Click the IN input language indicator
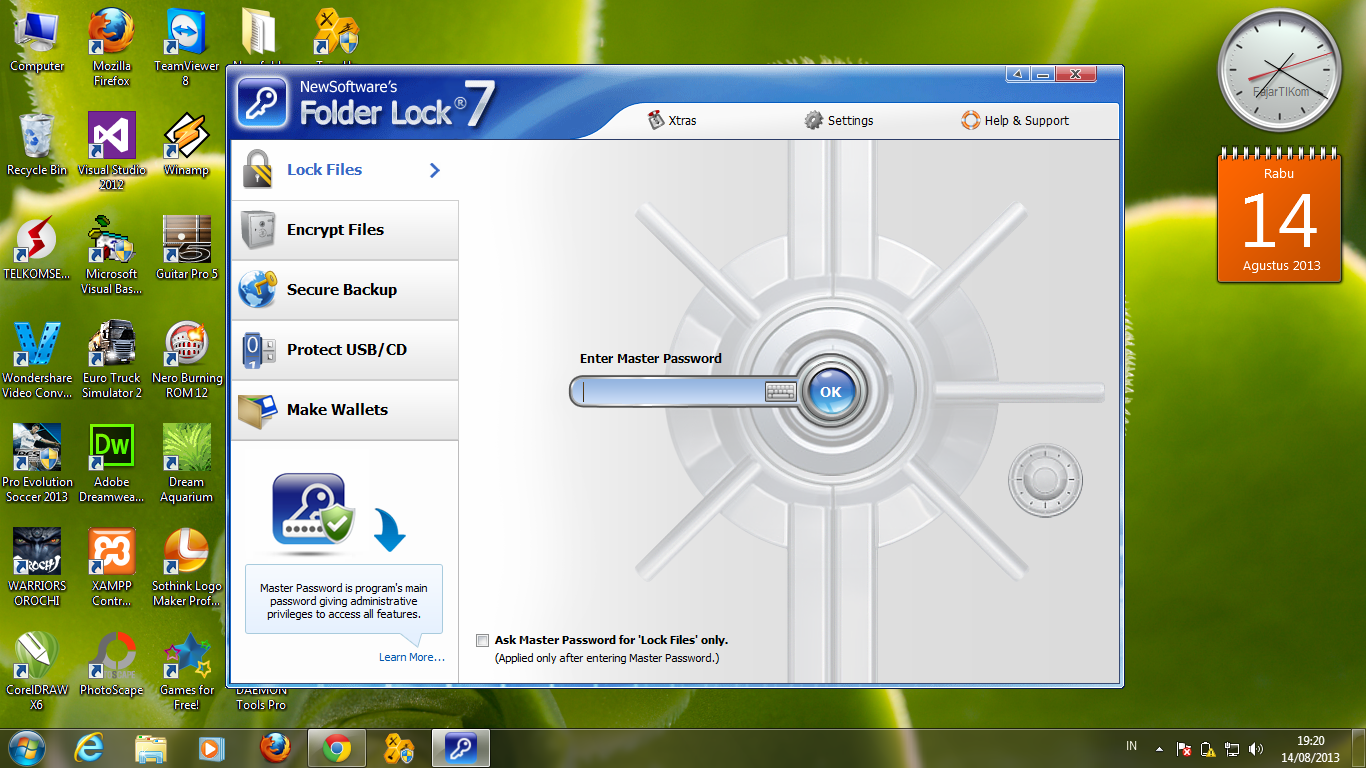This screenshot has height=768, width=1366. coord(1132,746)
